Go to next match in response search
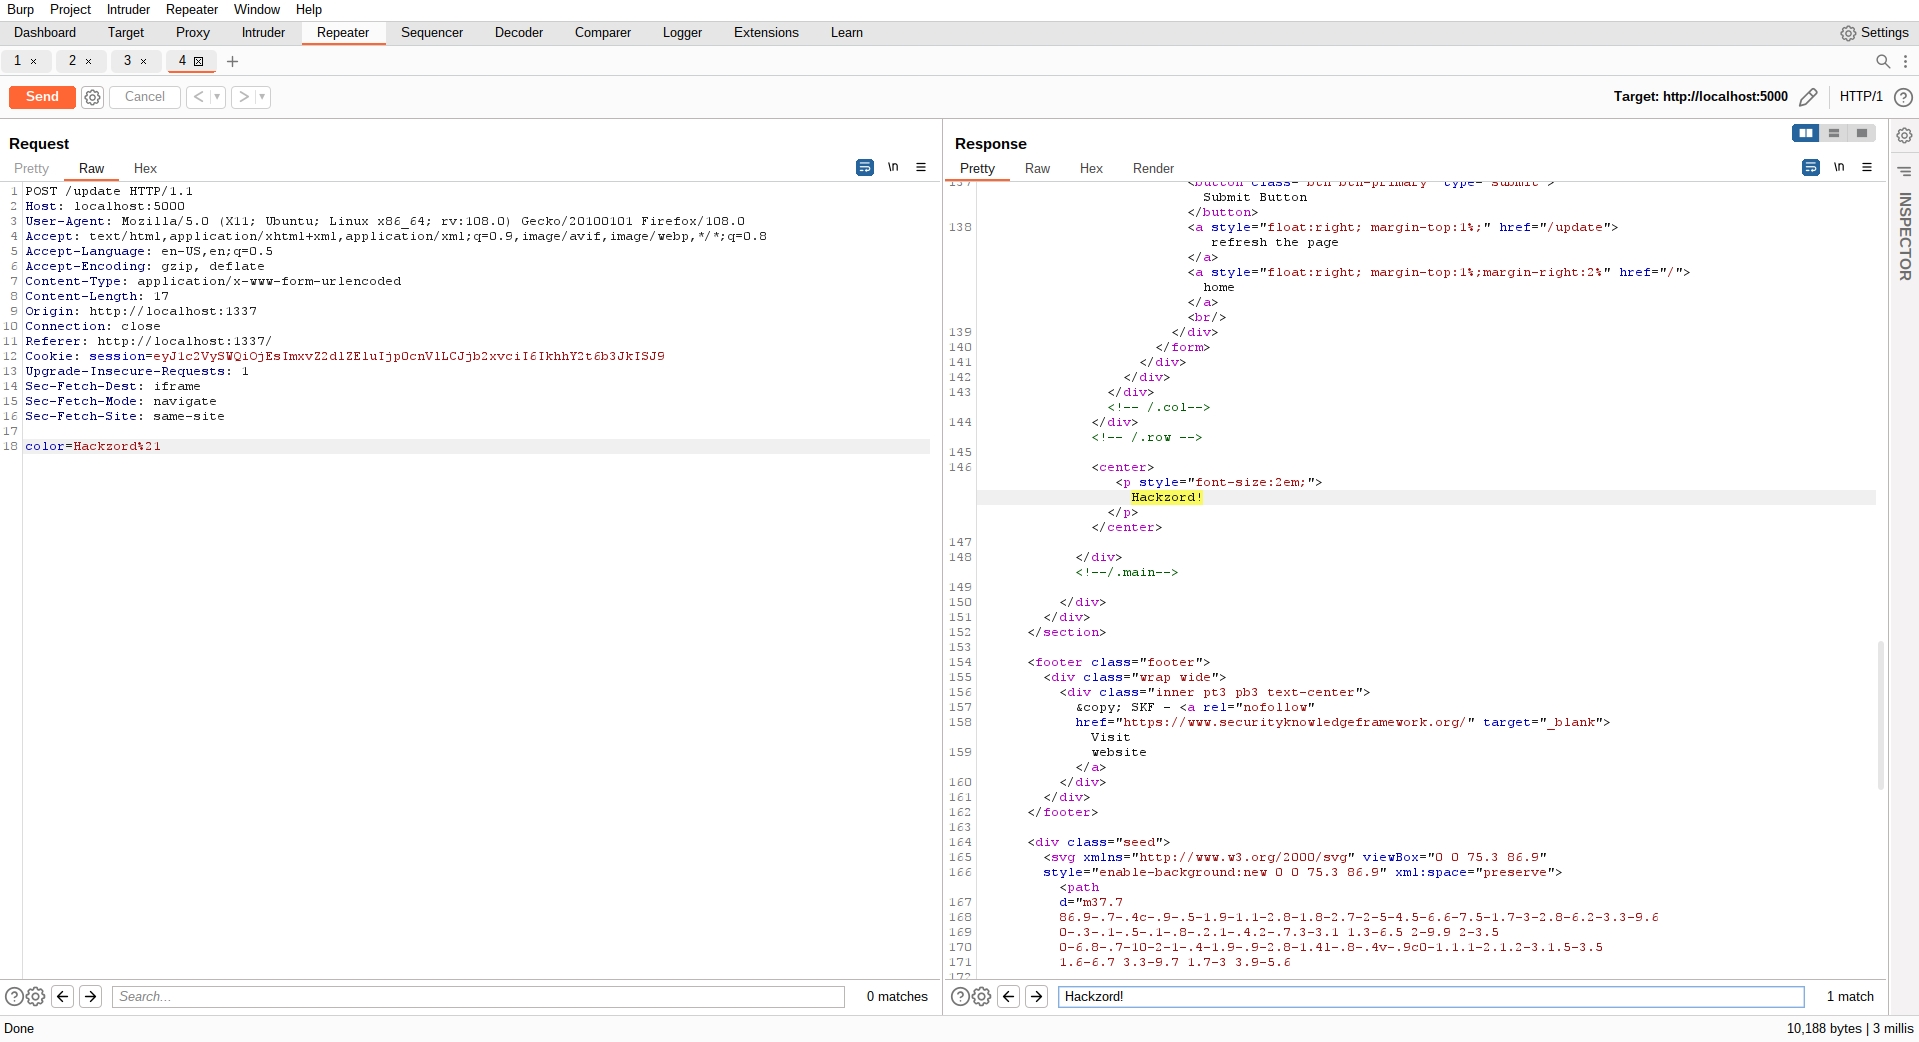Viewport: 1919px width, 1042px height. [x=1036, y=996]
